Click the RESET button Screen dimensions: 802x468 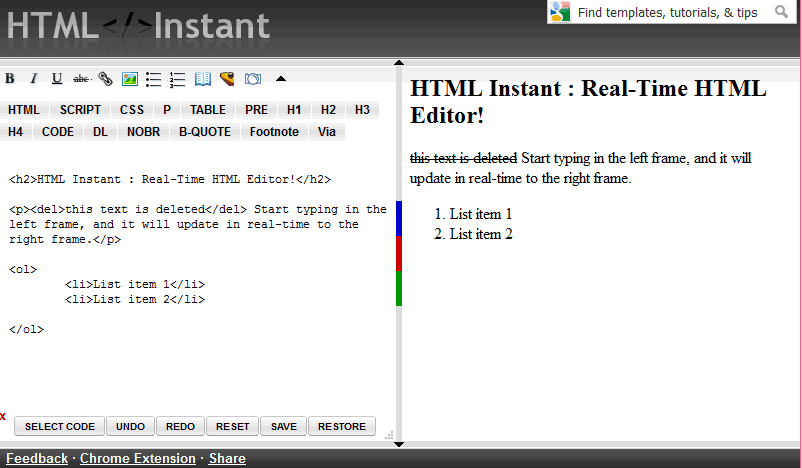point(233,427)
